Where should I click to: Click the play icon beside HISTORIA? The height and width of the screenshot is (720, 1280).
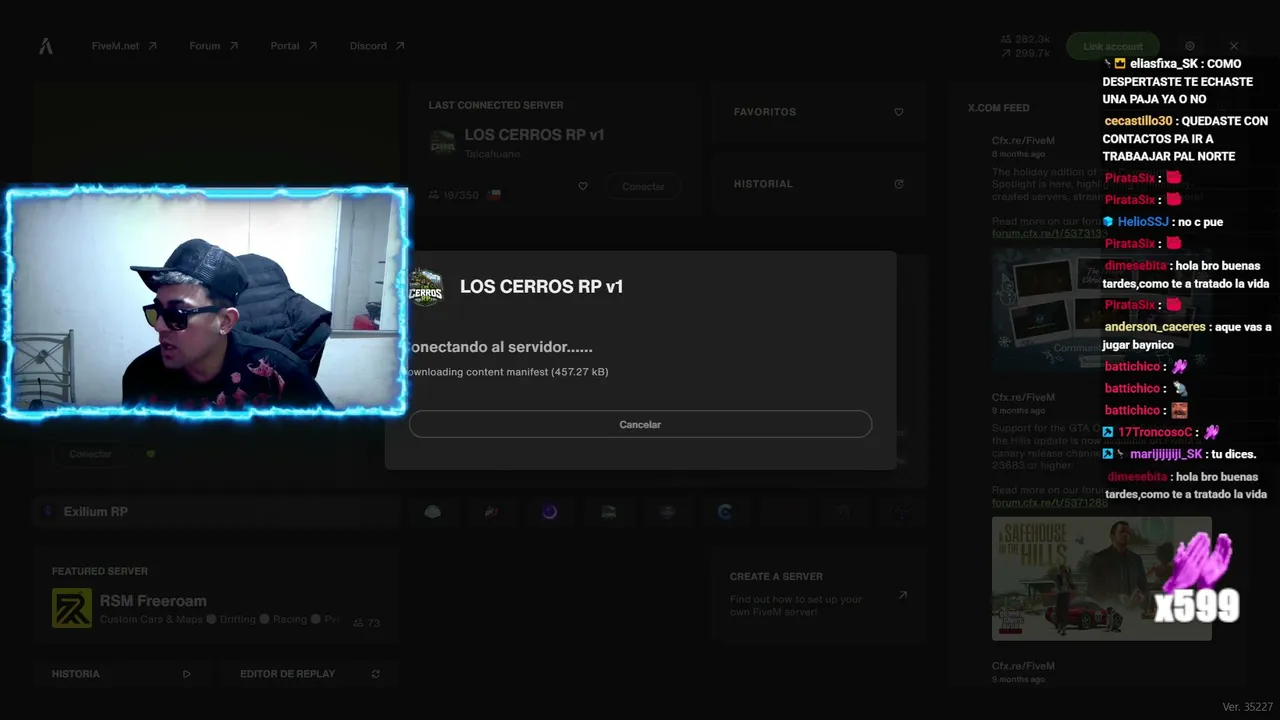pyautogui.click(x=186, y=674)
